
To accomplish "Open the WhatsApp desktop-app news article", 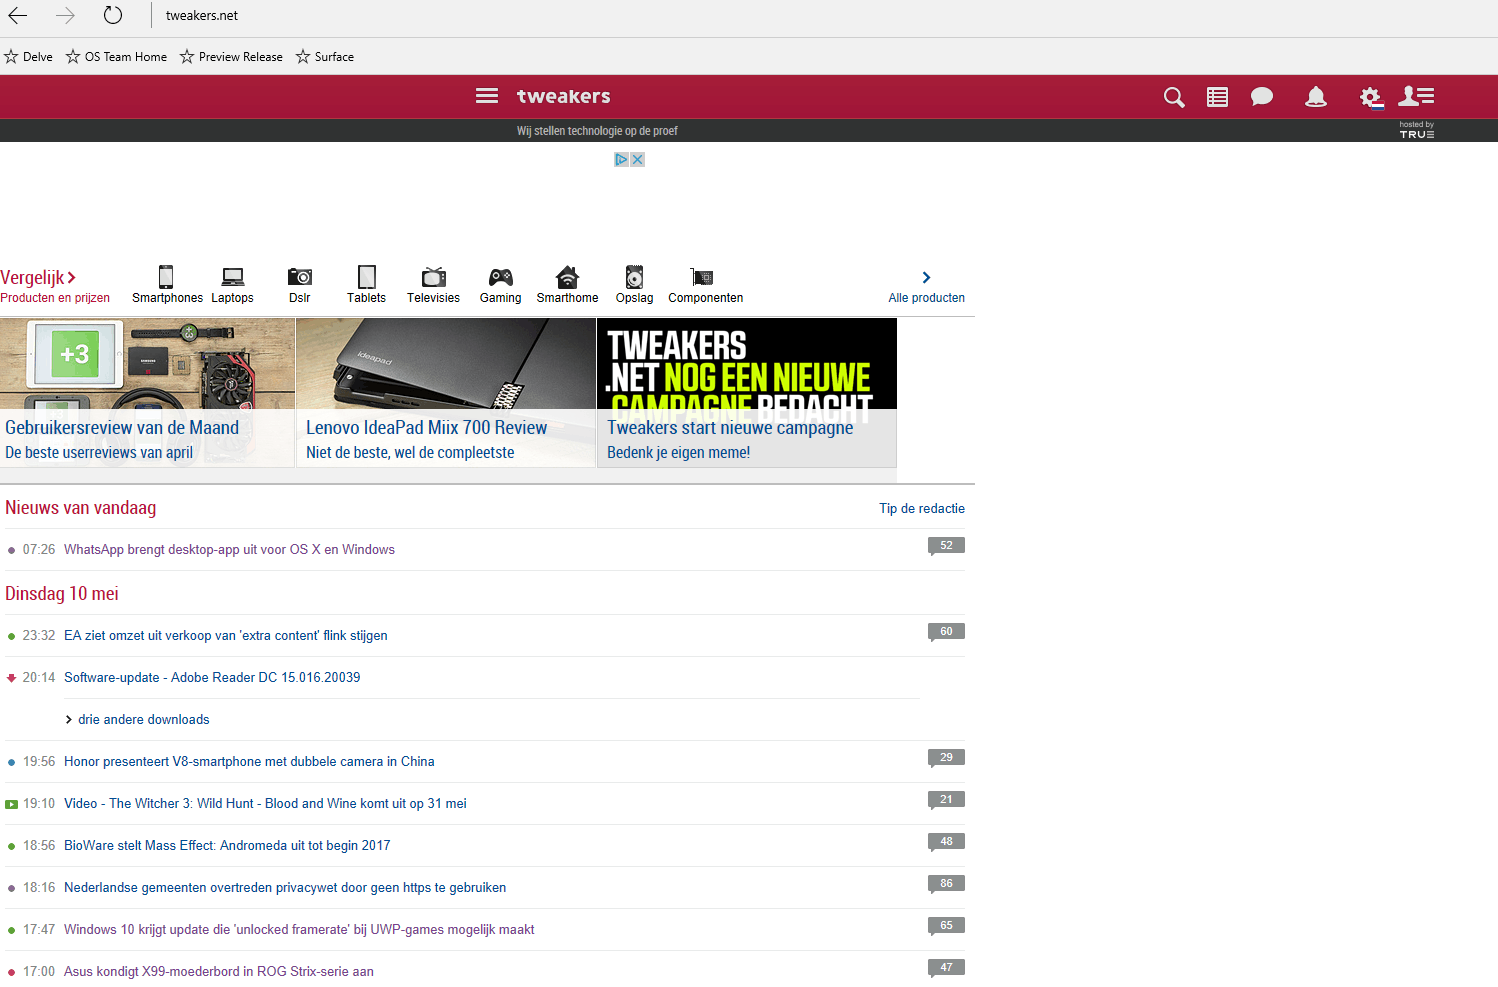I will pyautogui.click(x=229, y=549).
